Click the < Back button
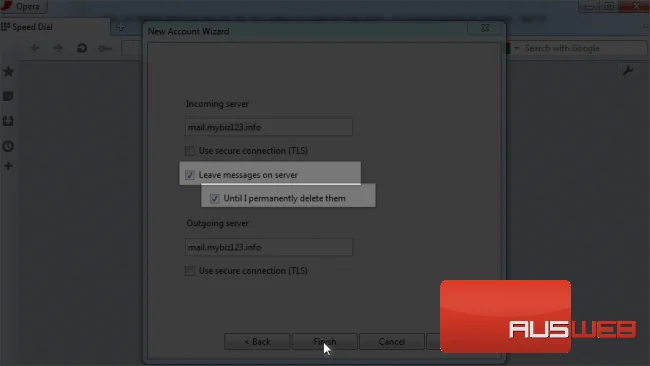Screen dimensions: 650x366 pyautogui.click(x=257, y=342)
